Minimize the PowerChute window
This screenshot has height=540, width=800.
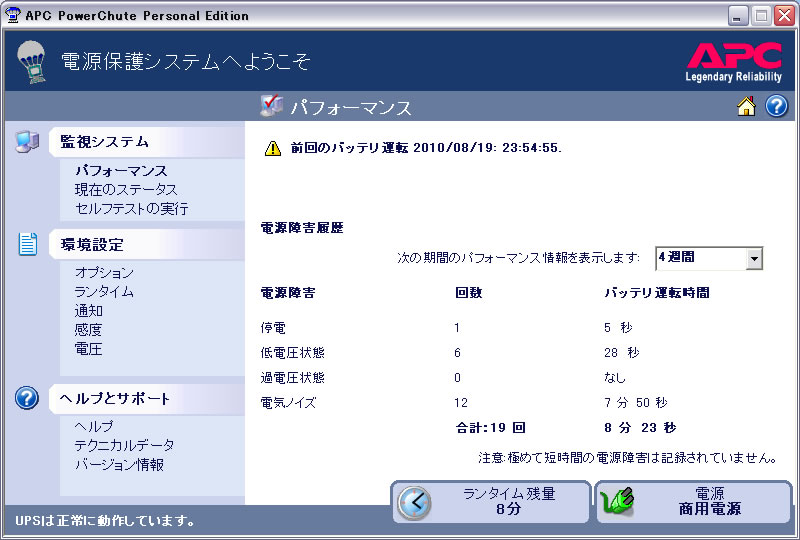coord(737,16)
